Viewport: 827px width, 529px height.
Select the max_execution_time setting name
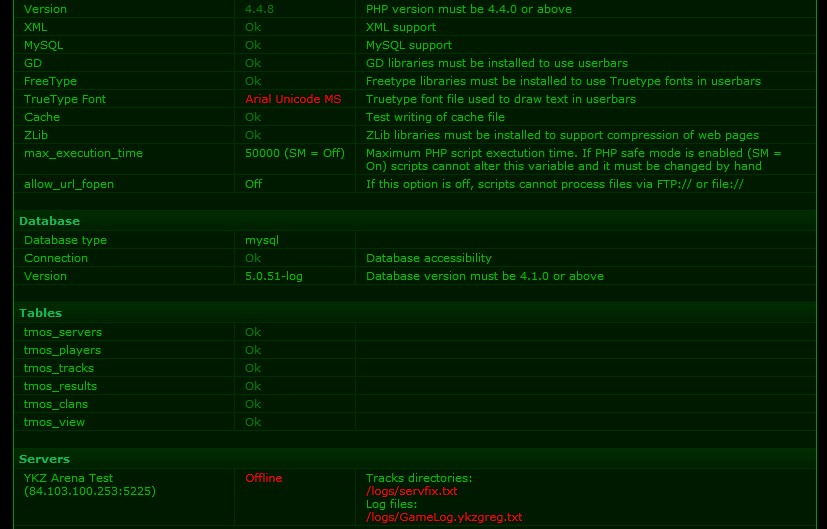83,153
